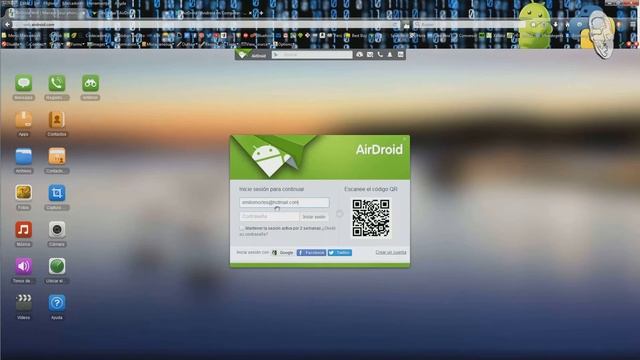Click the browser address bar
Screen dimensions: 640x360
pyautogui.click(x=206, y=25)
